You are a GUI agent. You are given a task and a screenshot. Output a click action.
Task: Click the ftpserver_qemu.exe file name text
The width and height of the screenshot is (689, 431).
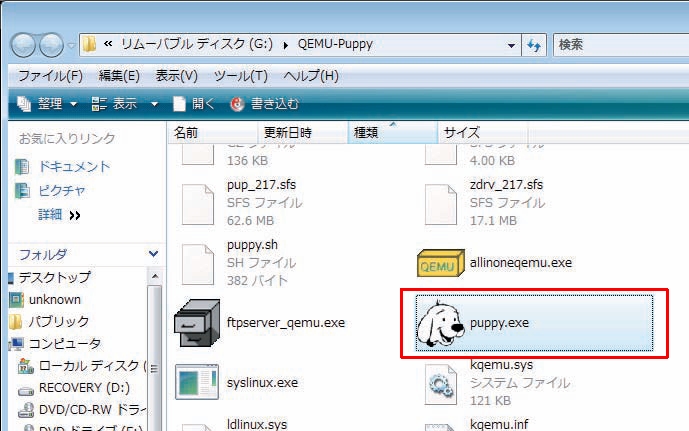[x=286, y=323]
